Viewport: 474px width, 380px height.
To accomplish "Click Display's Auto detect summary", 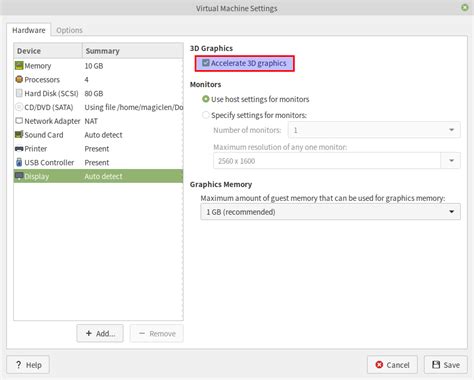I will [x=103, y=176].
